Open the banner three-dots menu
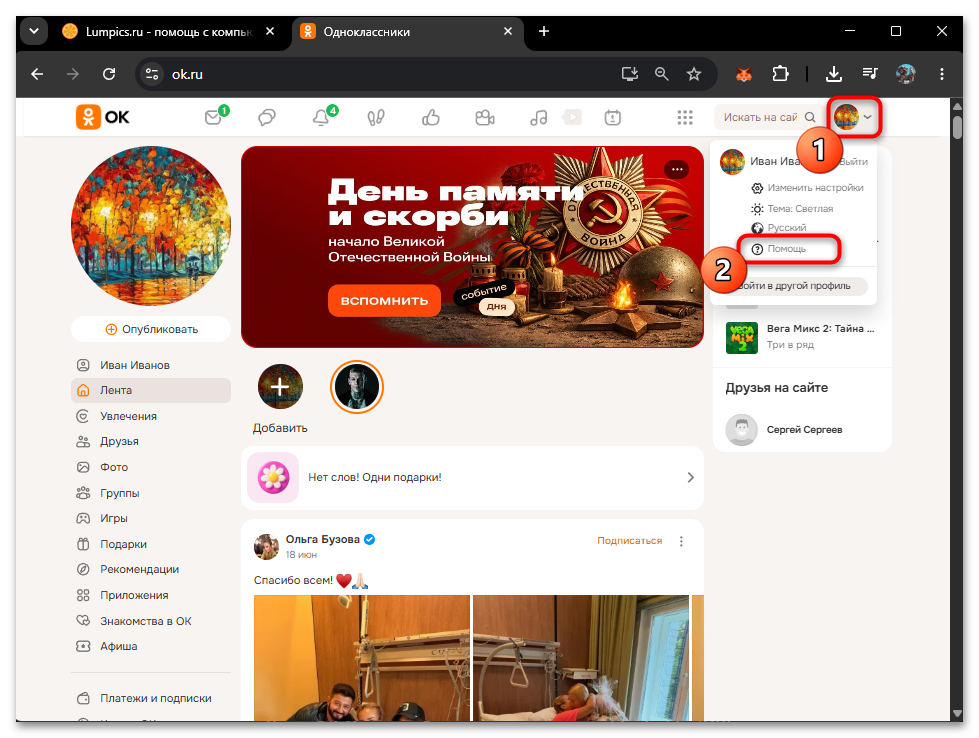Viewport: 979px width, 738px height. click(677, 169)
